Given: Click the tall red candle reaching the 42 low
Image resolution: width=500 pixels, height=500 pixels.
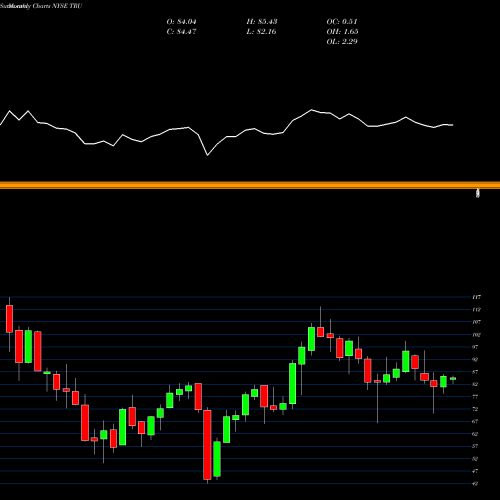Looking at the screenshot, I should (207, 445).
